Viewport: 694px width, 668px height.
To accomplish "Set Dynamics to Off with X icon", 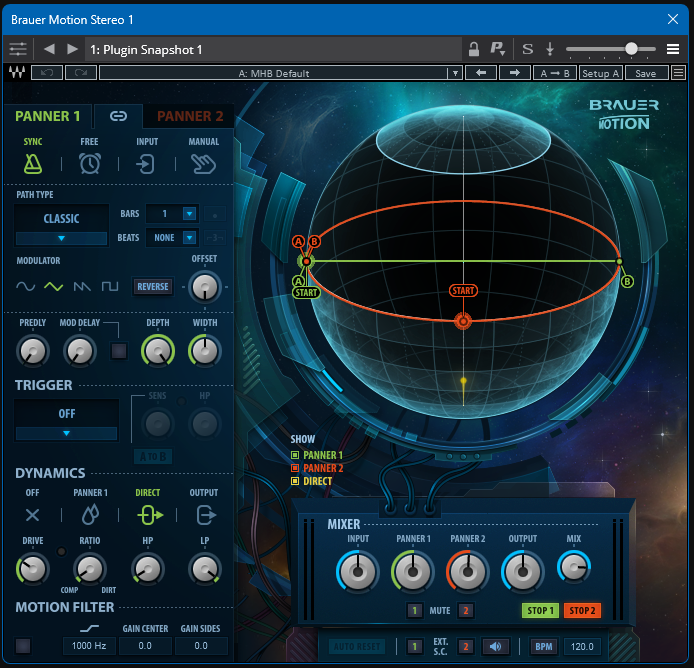I will coord(32,515).
